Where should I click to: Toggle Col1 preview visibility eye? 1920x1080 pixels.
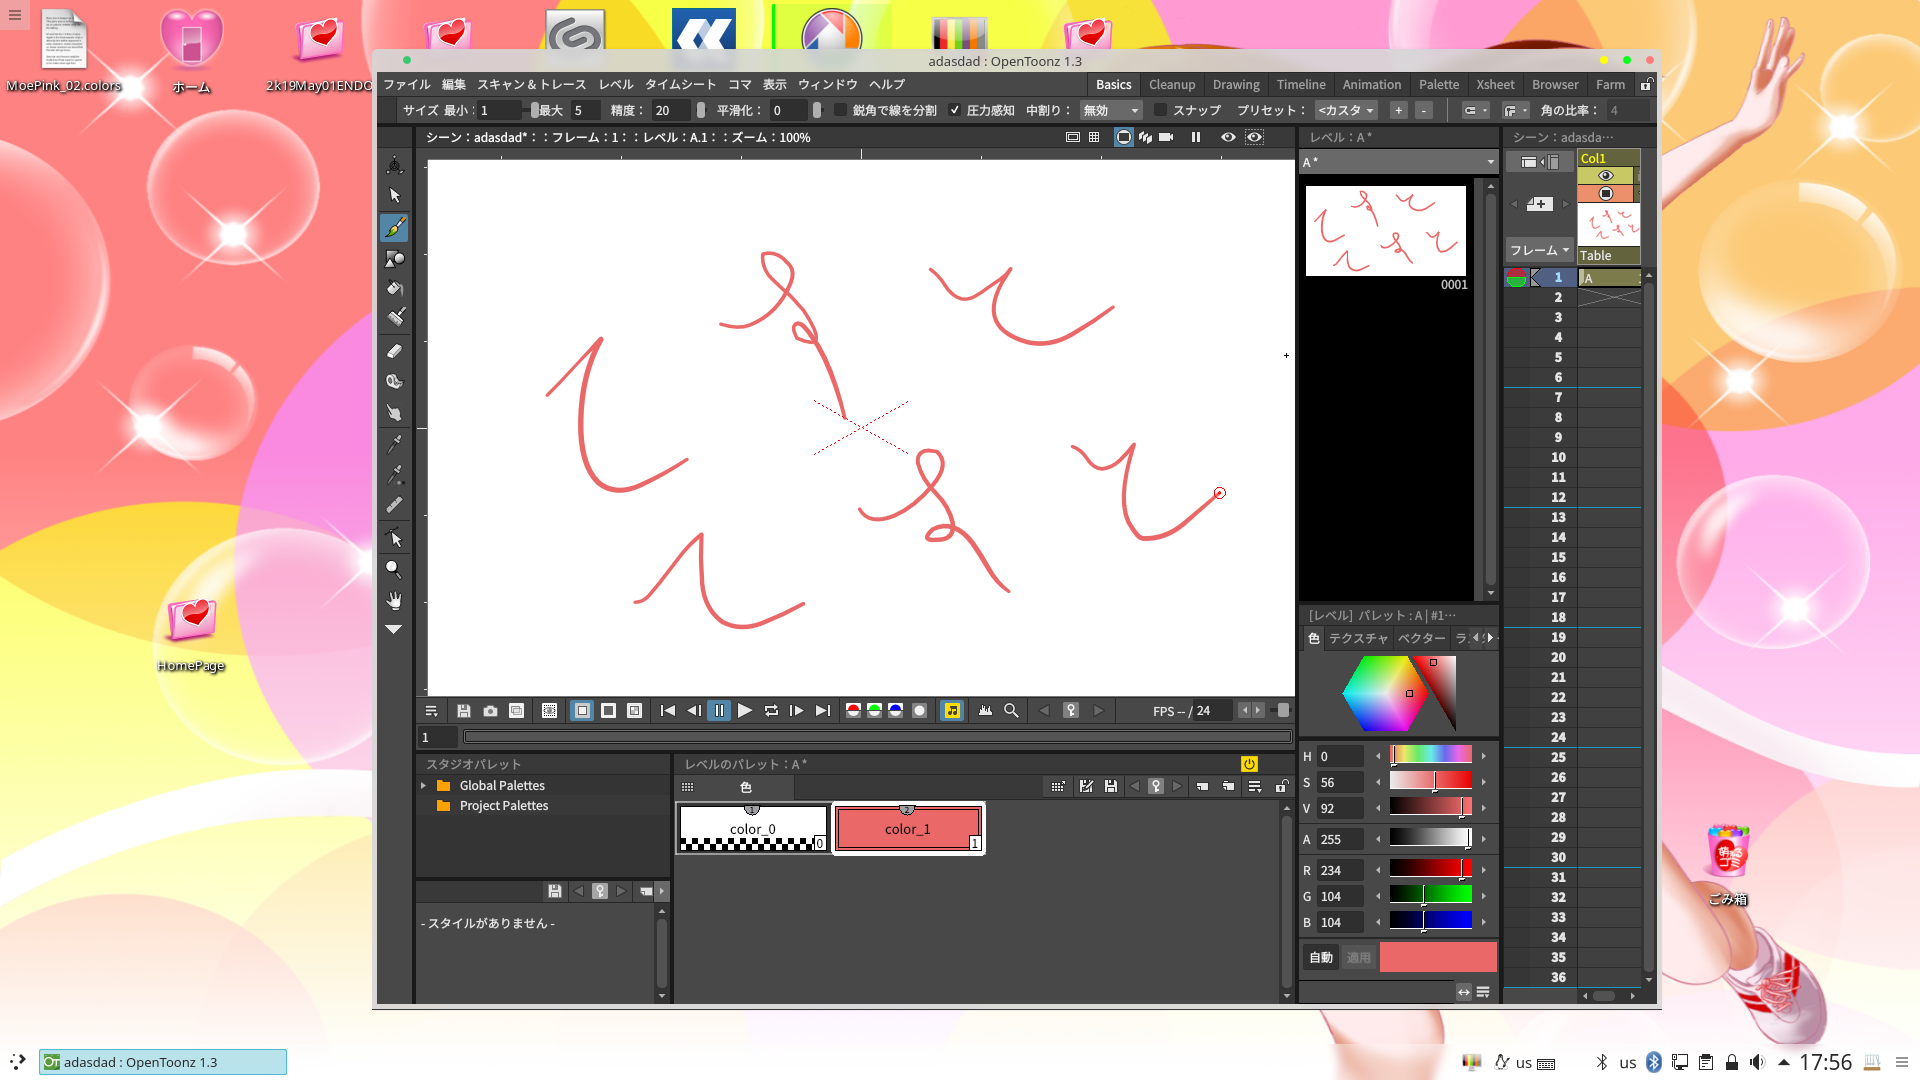click(1606, 176)
